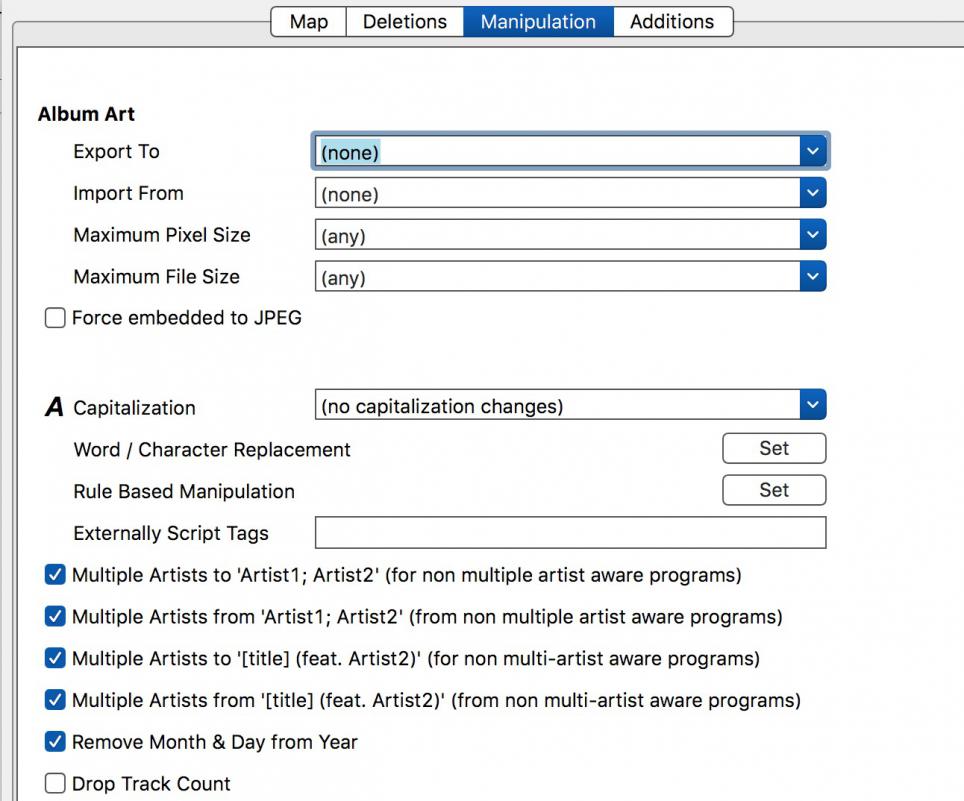Uncheck Multiple Artists to 'Artist1; Artist2'
Image resolution: width=964 pixels, height=801 pixels.
click(x=55, y=575)
